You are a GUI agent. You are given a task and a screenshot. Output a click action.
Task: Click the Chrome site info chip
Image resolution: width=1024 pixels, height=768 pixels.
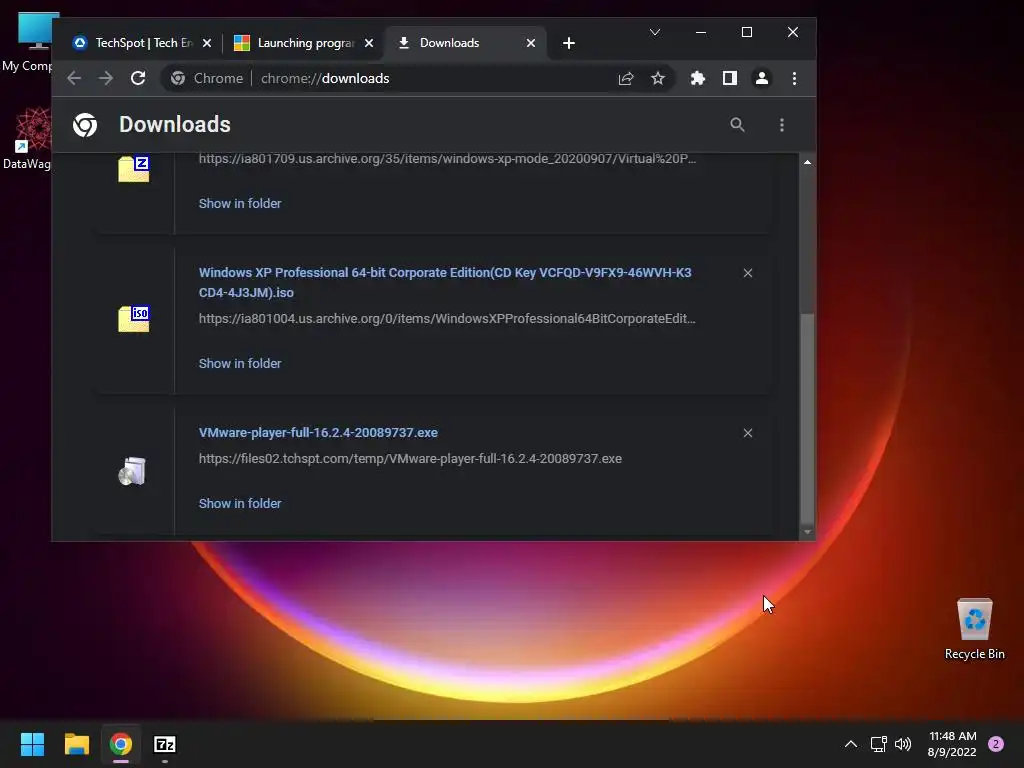pyautogui.click(x=206, y=78)
